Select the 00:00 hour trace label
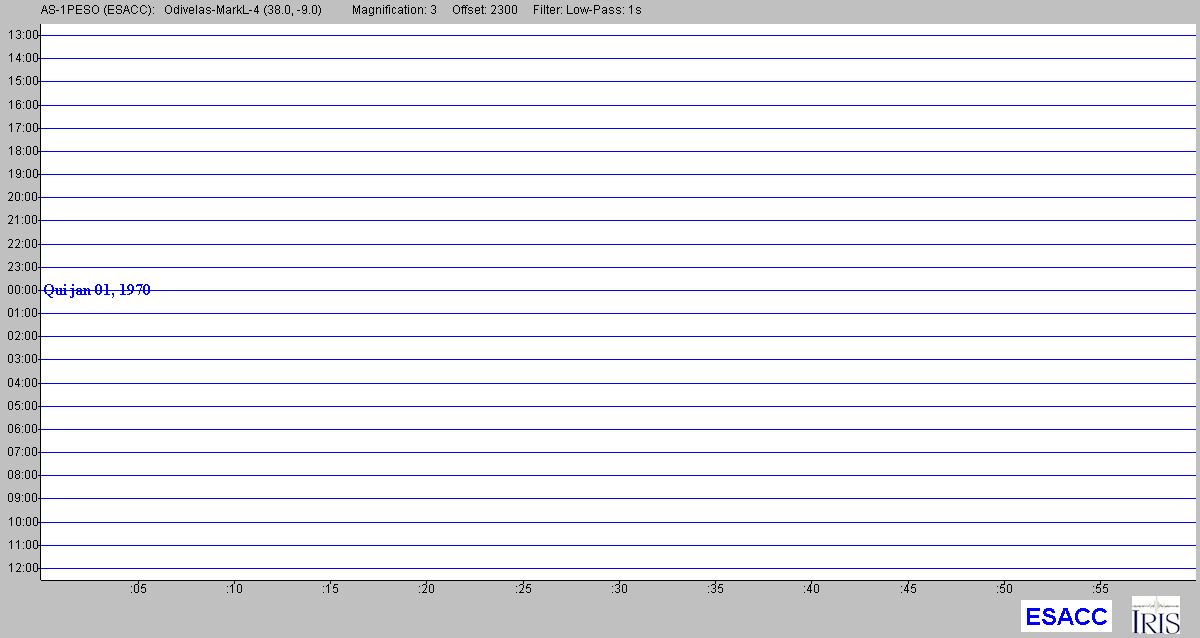This screenshot has width=1200, height=638. [22, 290]
